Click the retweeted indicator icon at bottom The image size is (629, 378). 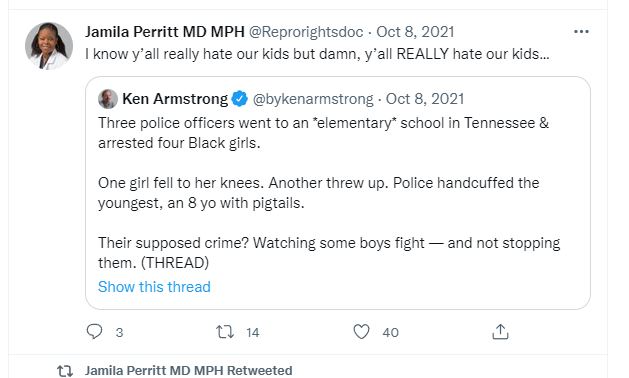pyautogui.click(x=65, y=370)
